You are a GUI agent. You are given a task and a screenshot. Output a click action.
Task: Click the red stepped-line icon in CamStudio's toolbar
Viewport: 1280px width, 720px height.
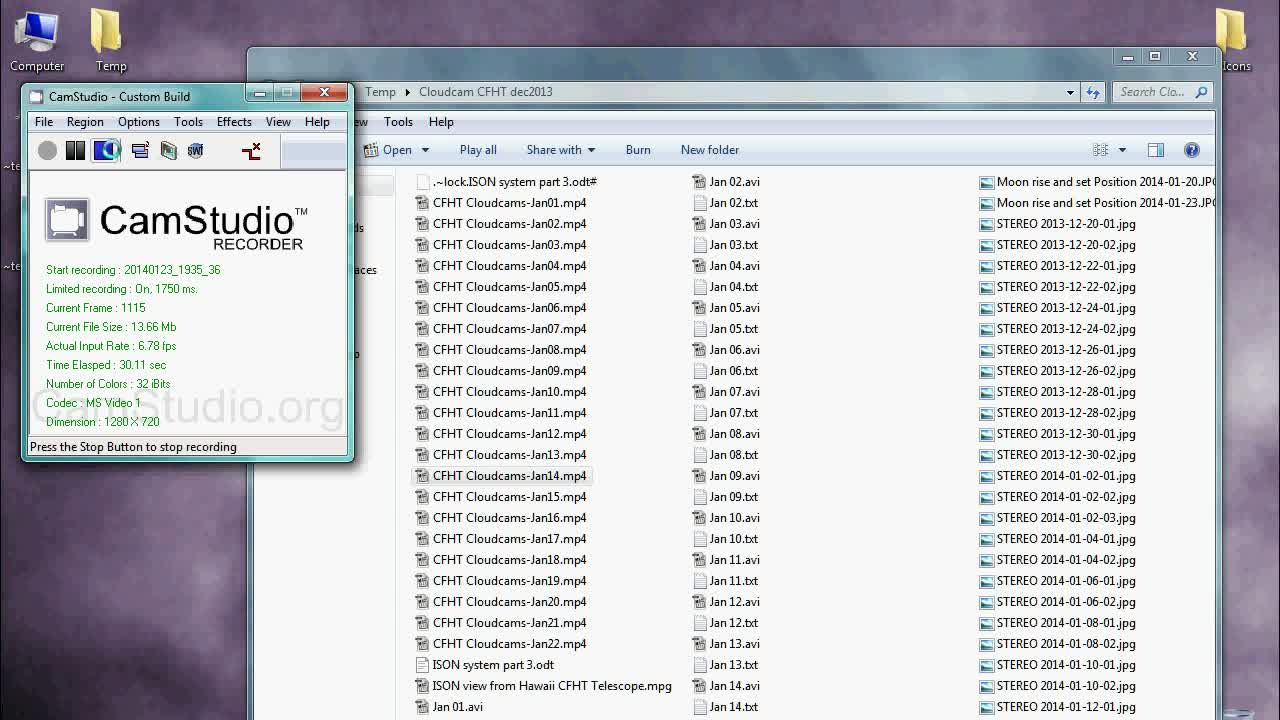pyautogui.click(x=251, y=150)
